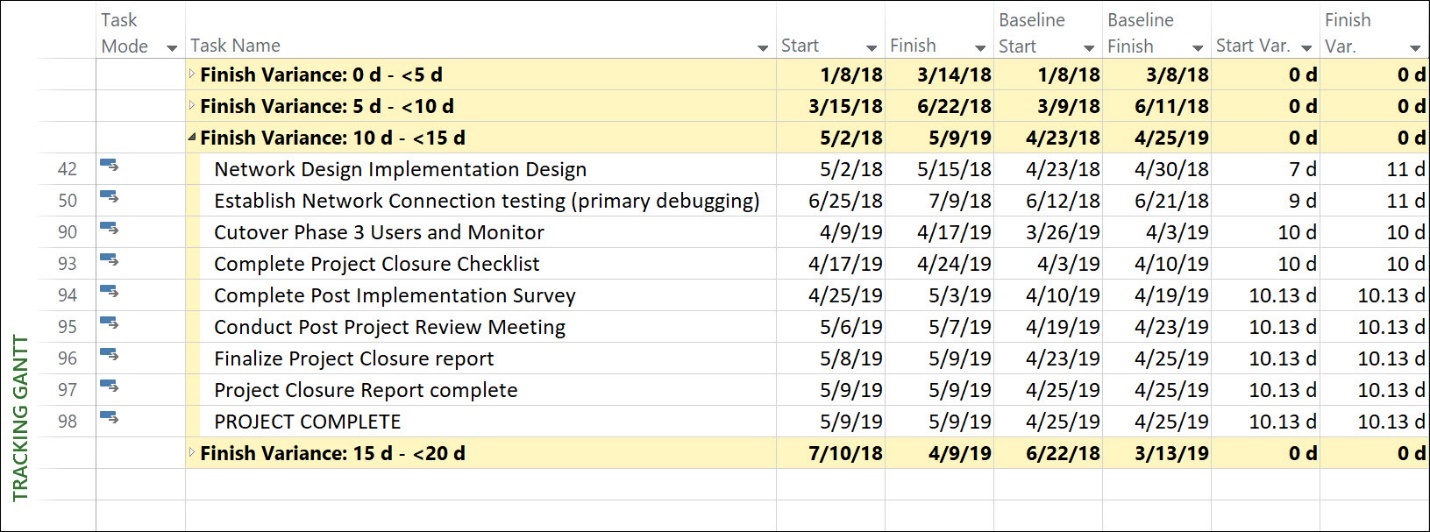Screen dimensions: 1430x532
Task: Expand Finish Variance: 15 d - <20 d group
Action: pyautogui.click(x=193, y=453)
